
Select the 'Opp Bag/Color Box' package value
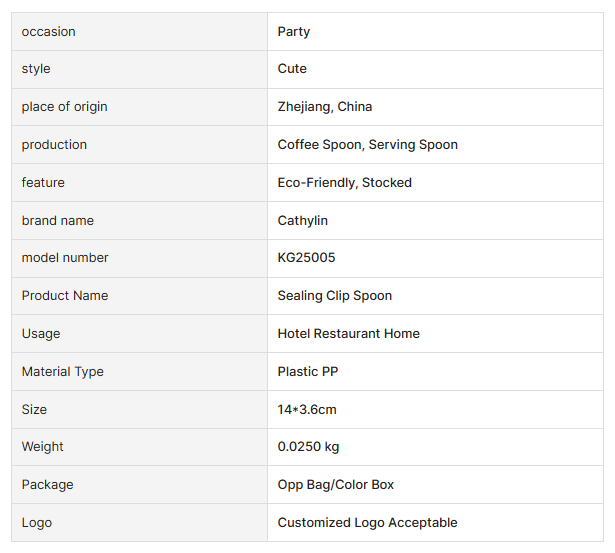[335, 485]
